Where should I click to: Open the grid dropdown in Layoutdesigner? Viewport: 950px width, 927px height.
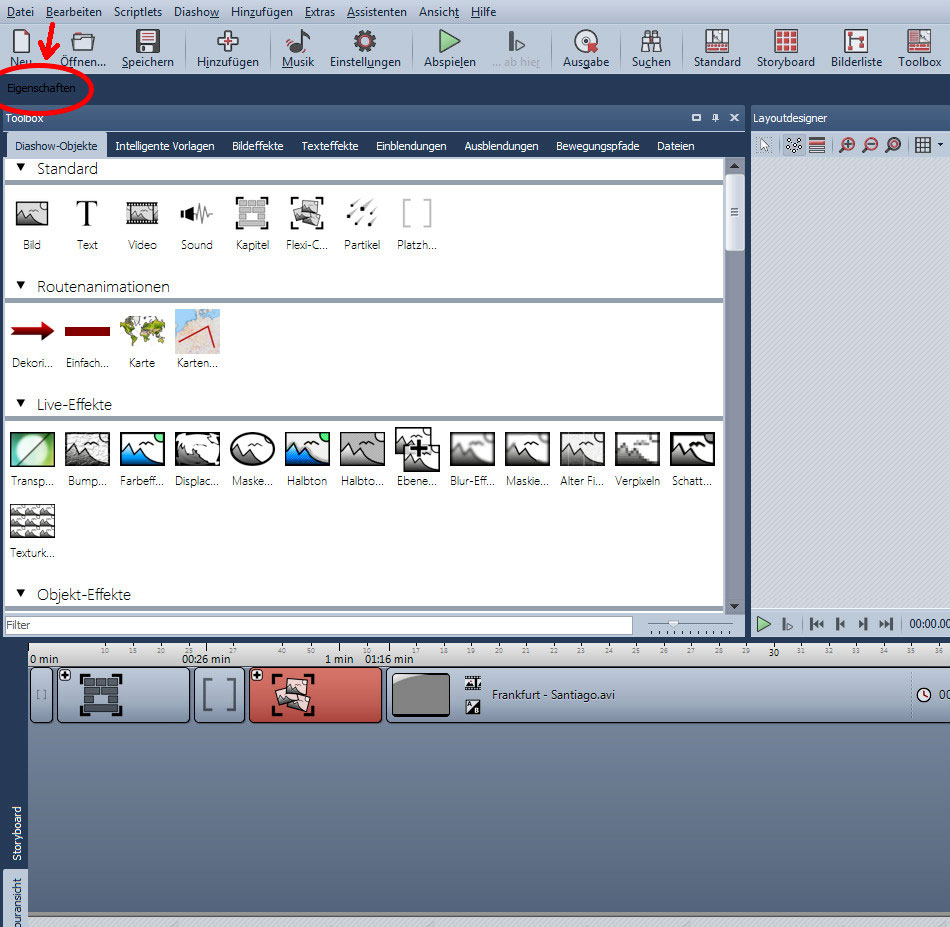pos(940,145)
